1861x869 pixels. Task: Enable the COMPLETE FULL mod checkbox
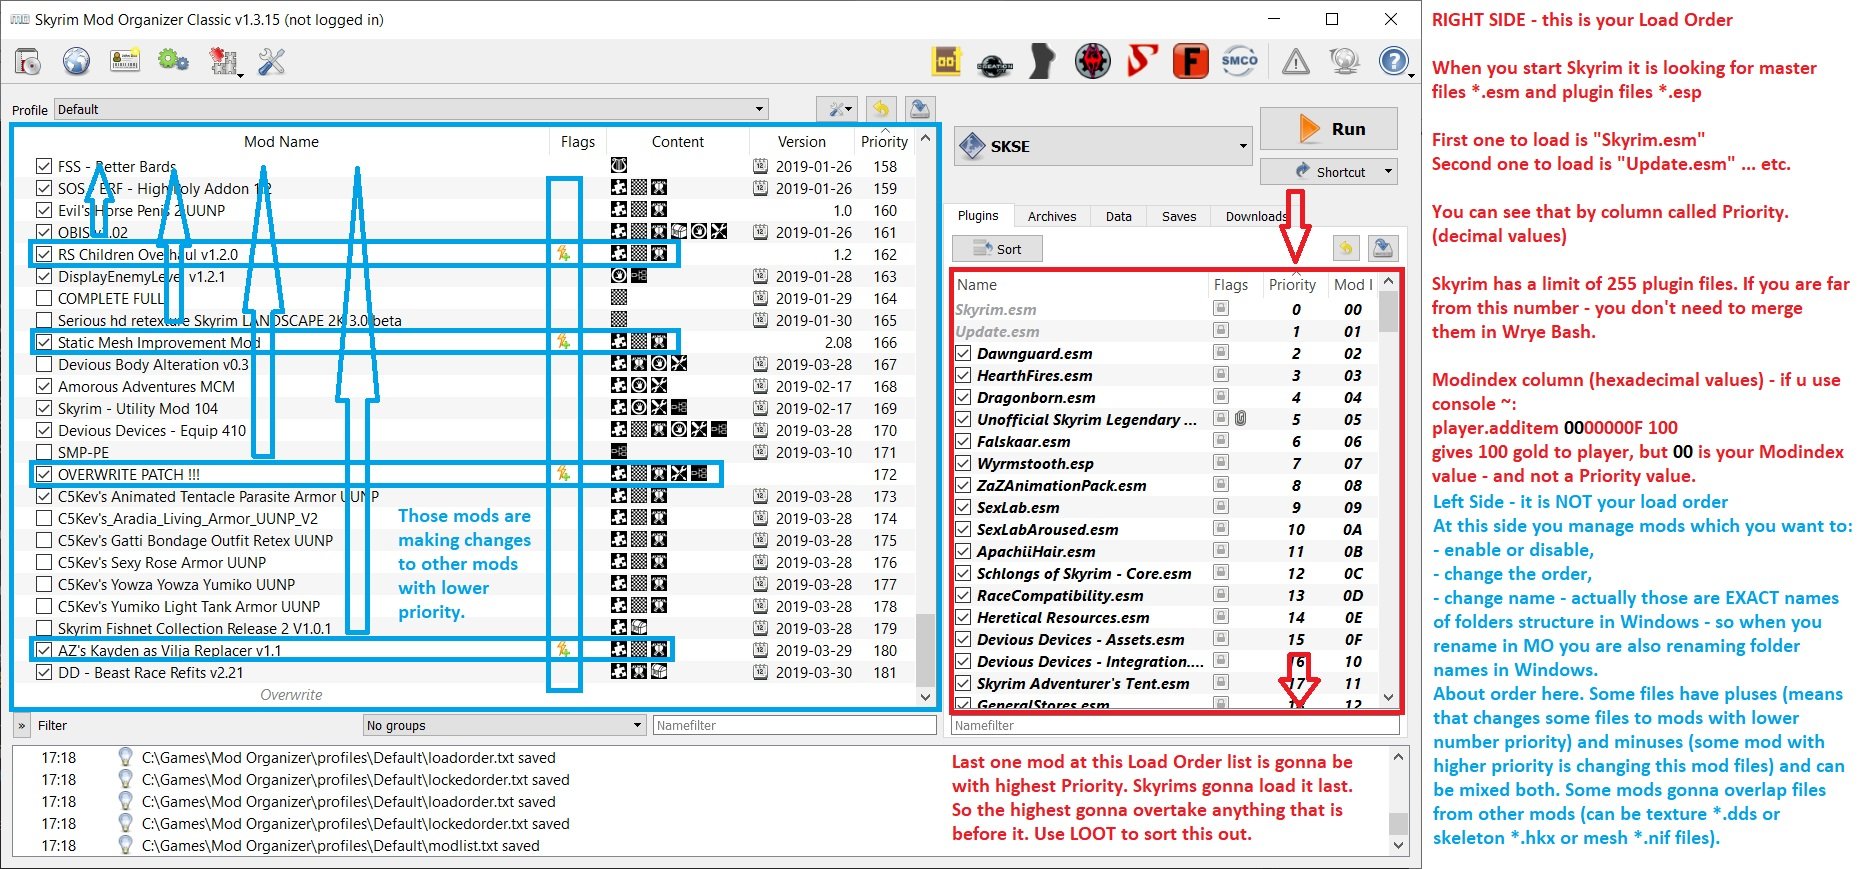coord(43,298)
